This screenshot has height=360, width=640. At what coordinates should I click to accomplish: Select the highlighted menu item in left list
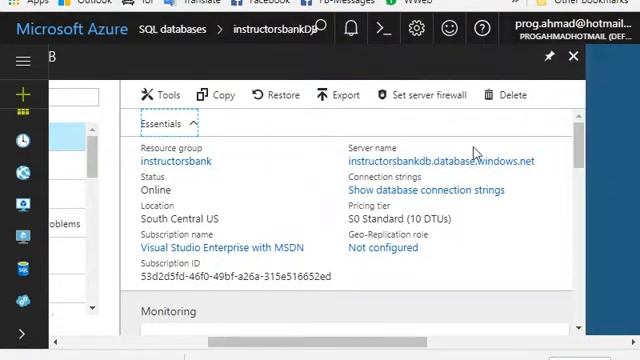67,136
